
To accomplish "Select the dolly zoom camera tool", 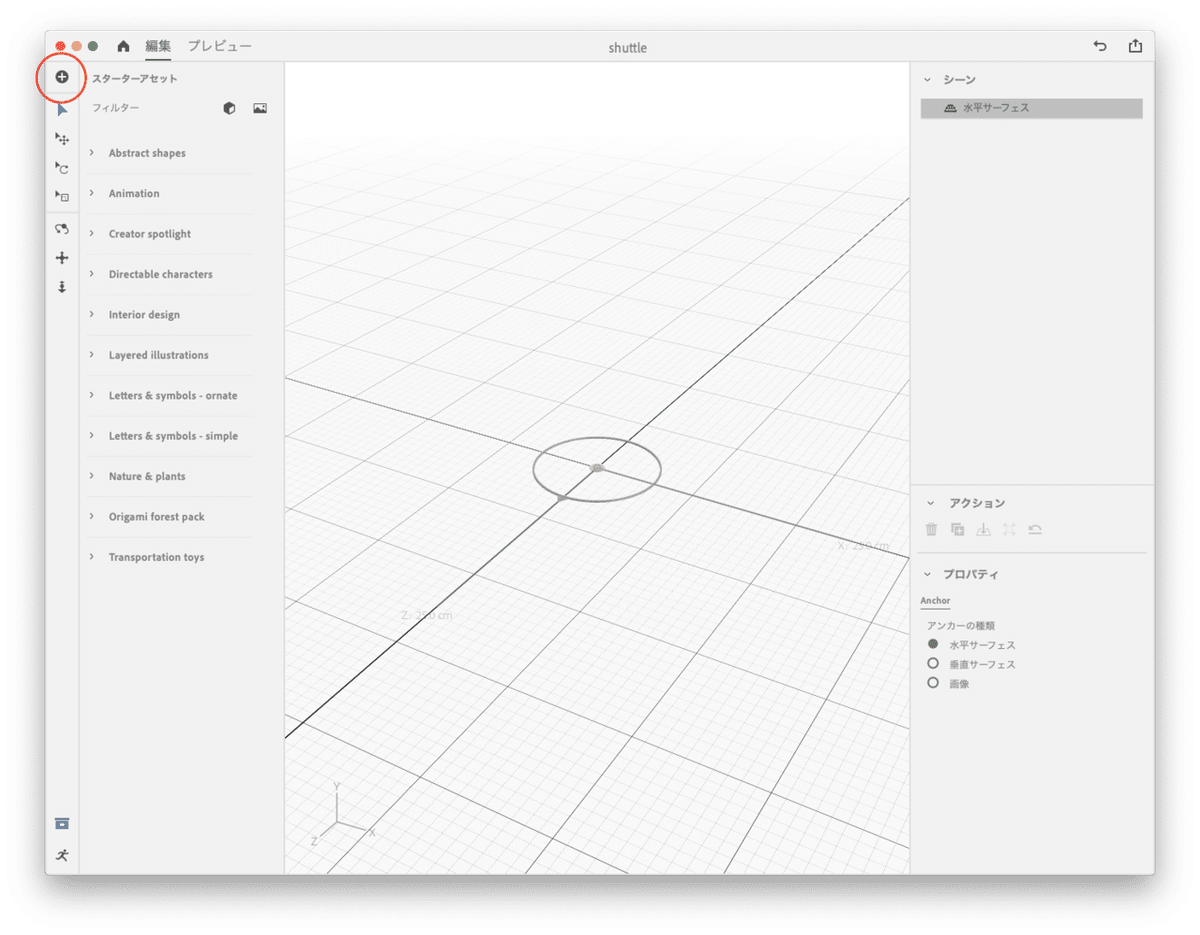I will (62, 287).
